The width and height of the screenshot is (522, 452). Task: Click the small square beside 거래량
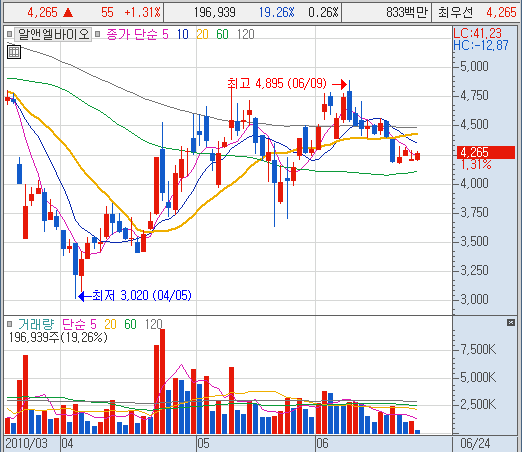pyautogui.click(x=9, y=324)
